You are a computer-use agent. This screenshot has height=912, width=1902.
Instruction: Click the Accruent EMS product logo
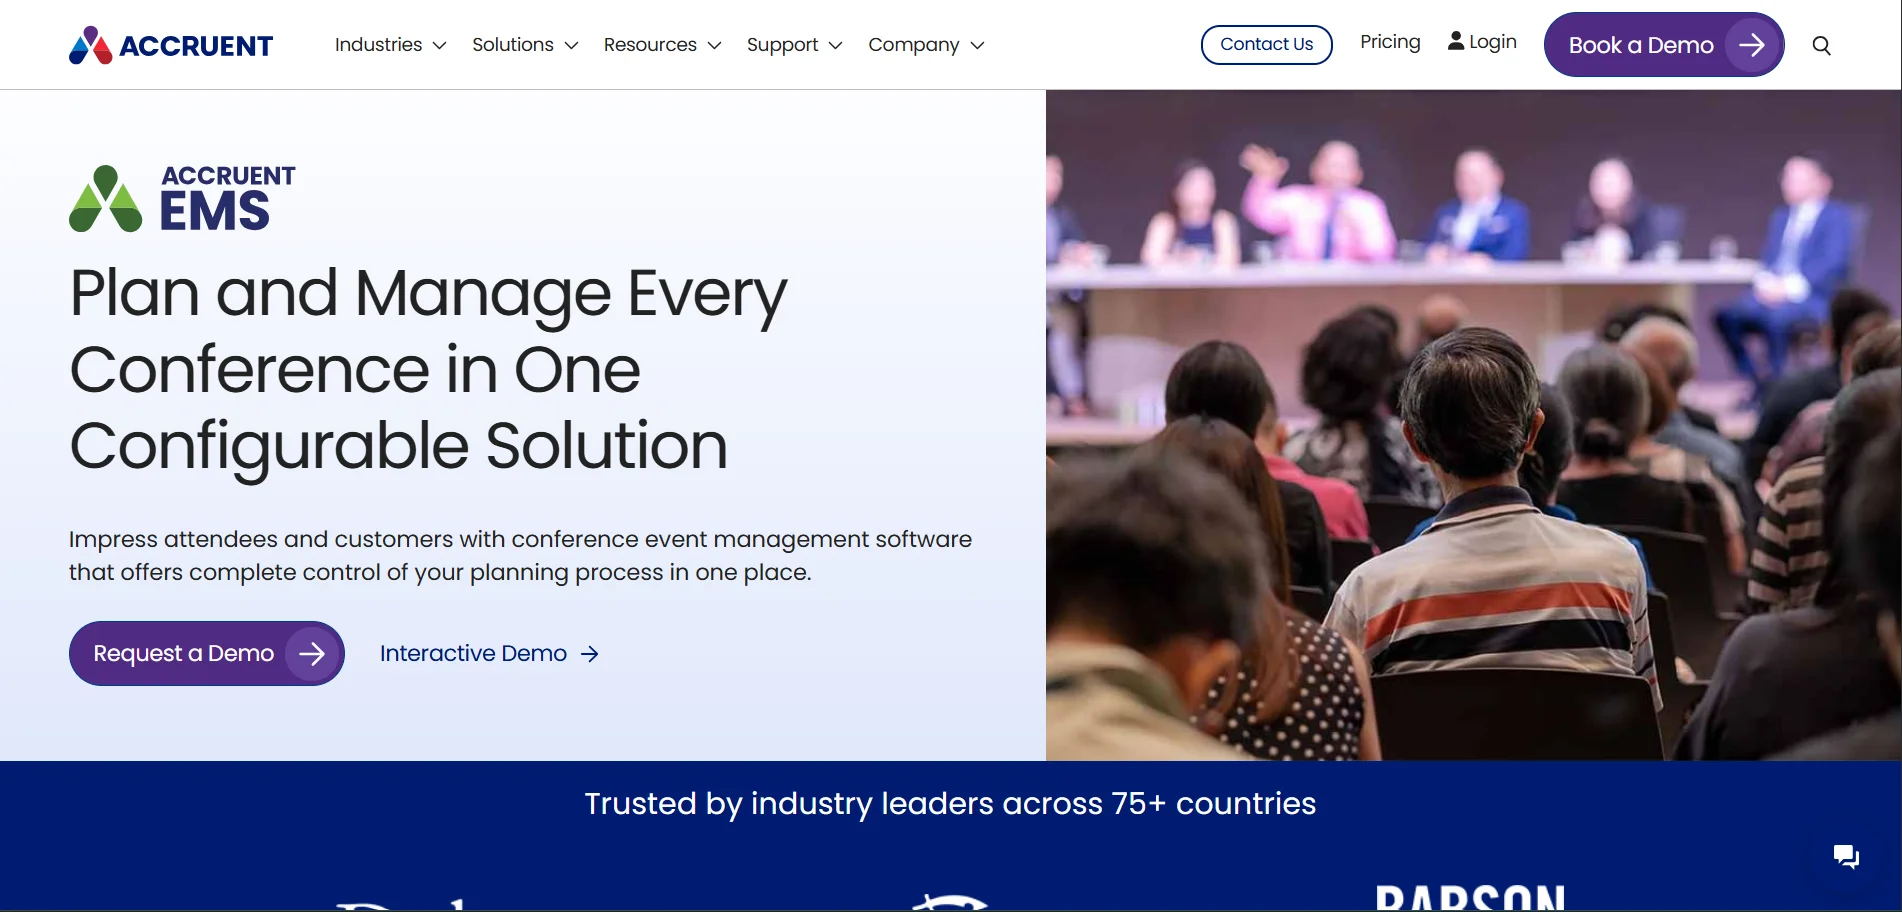pos(182,199)
